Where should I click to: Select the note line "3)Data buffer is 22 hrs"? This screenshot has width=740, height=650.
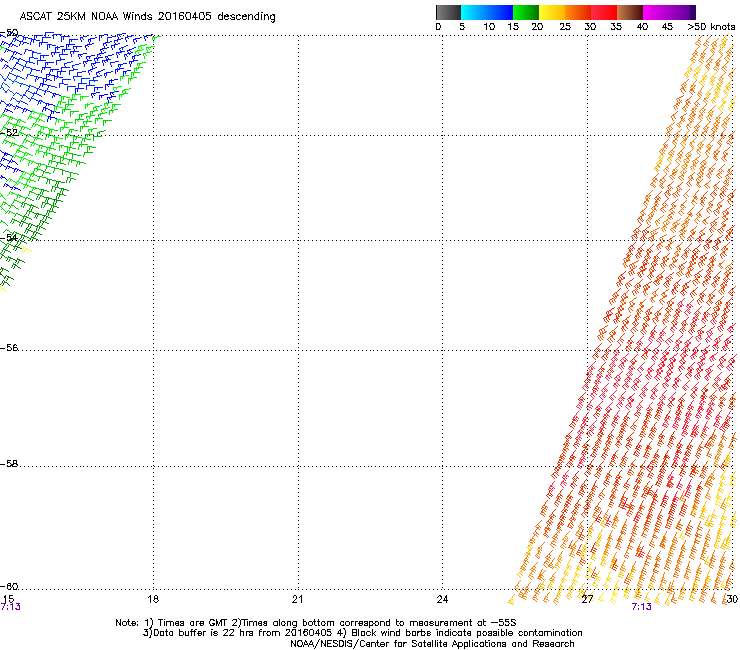click(x=362, y=633)
